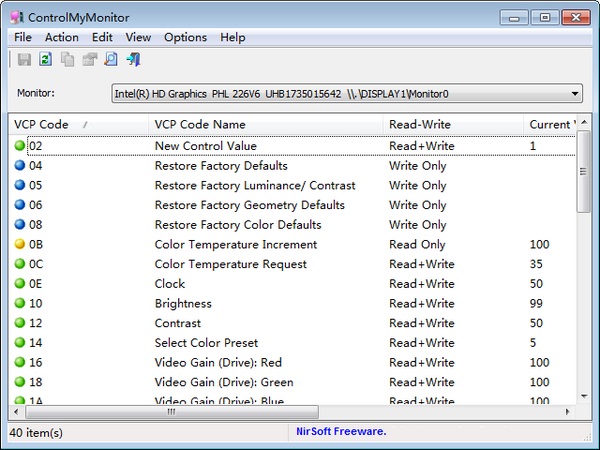The width and height of the screenshot is (600, 450).
Task: Click the Exit toolbar icon
Action: (133, 60)
